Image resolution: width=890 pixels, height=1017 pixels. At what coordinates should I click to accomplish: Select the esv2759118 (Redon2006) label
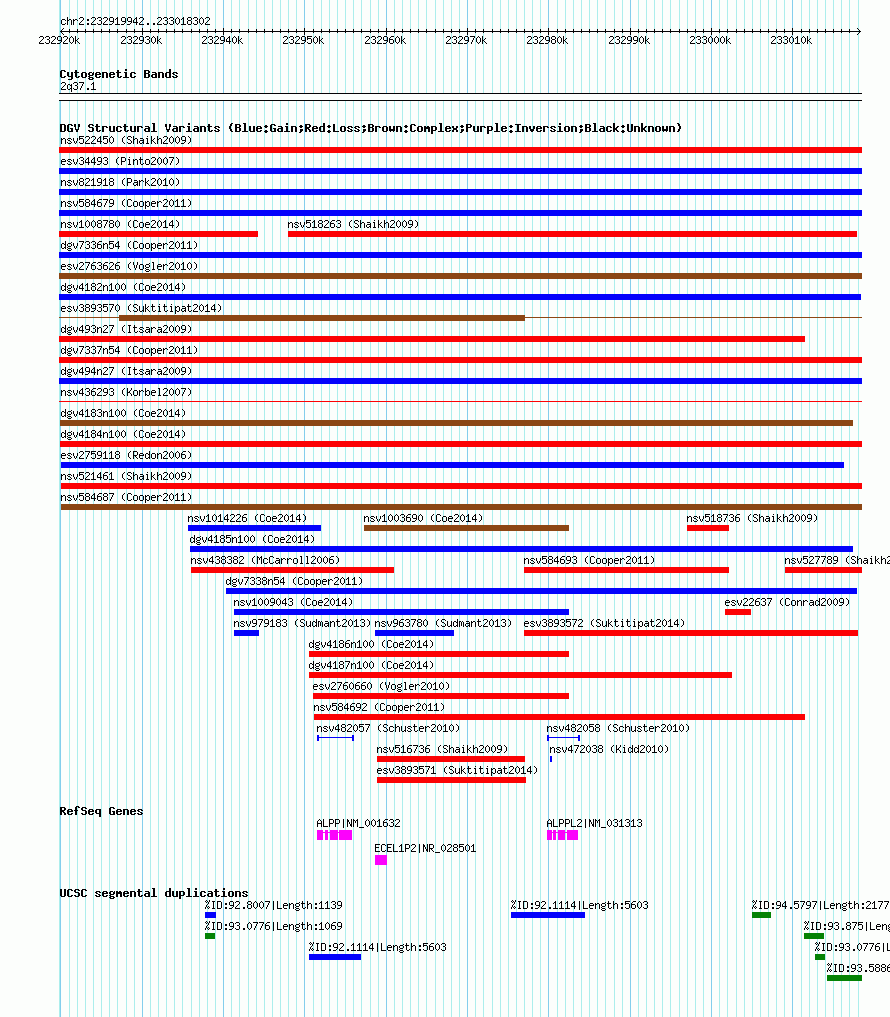[126, 455]
